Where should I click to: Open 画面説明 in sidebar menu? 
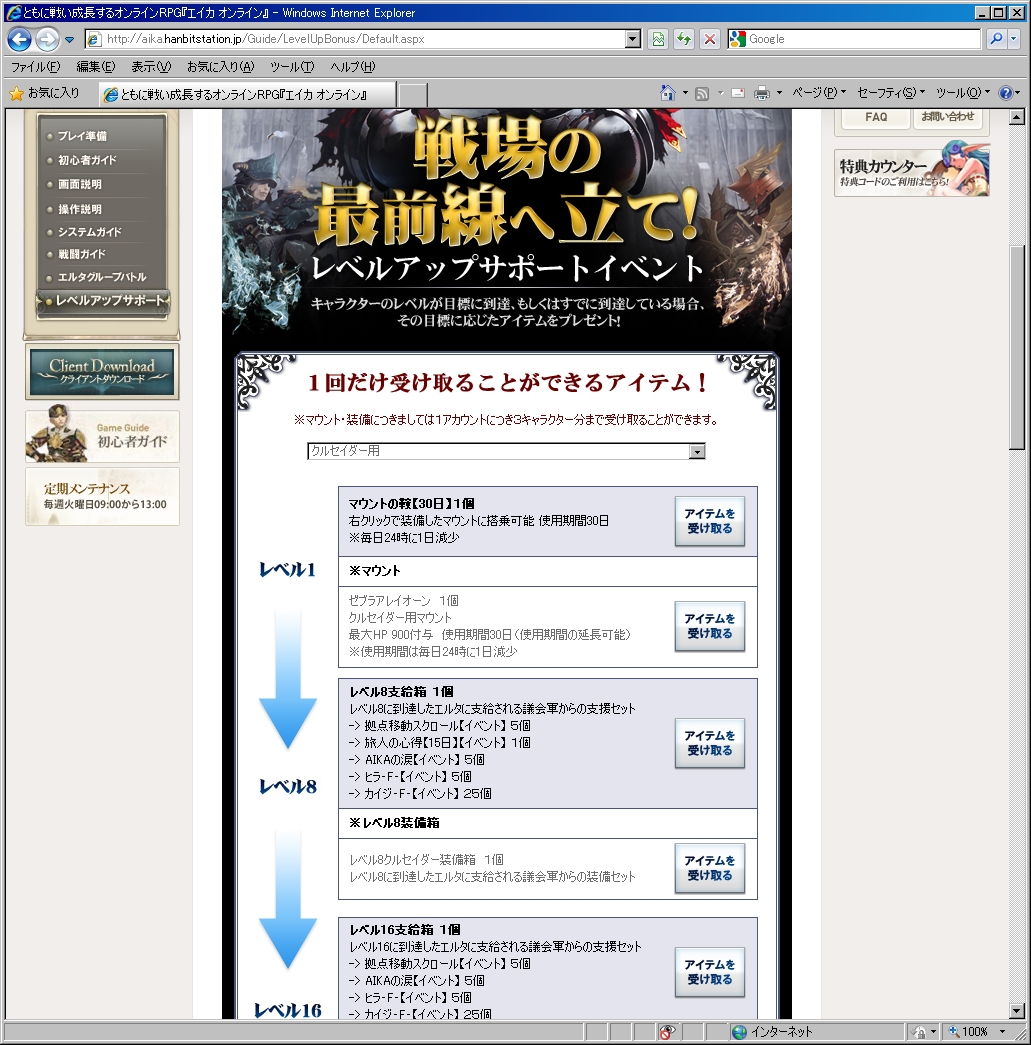pyautogui.click(x=79, y=185)
